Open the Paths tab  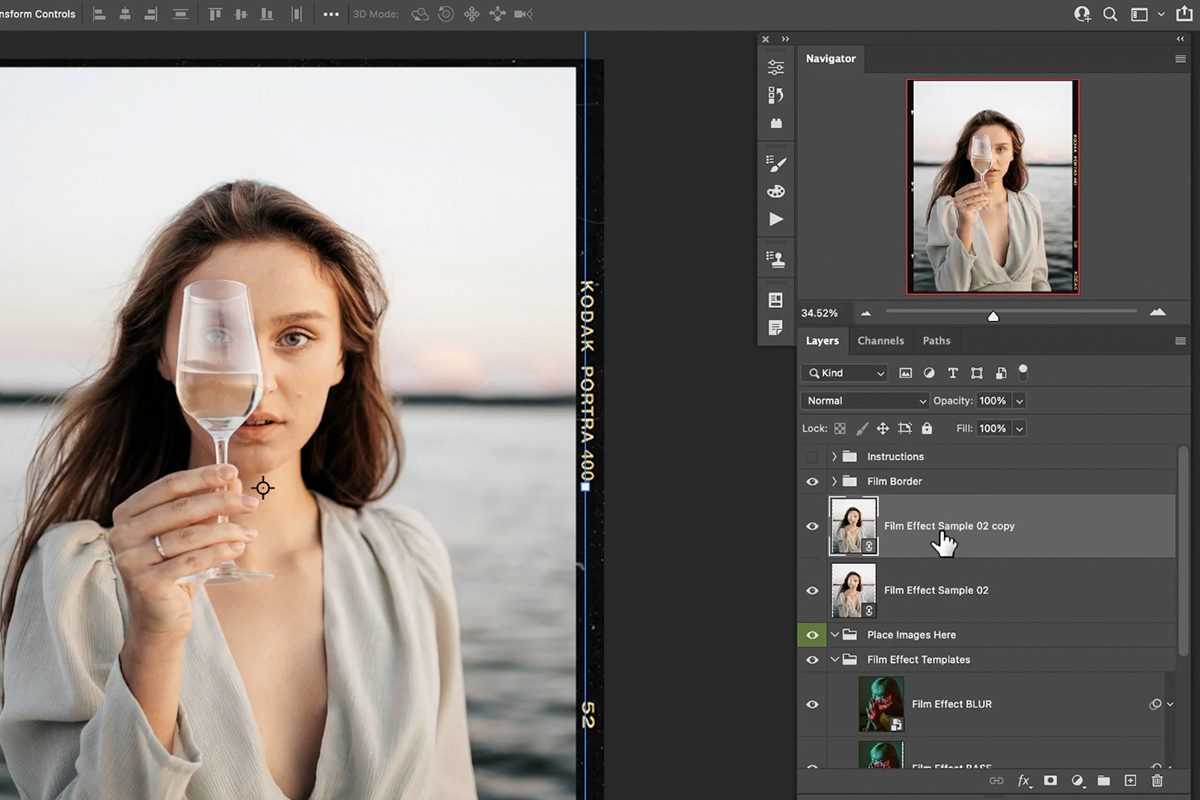(x=936, y=340)
